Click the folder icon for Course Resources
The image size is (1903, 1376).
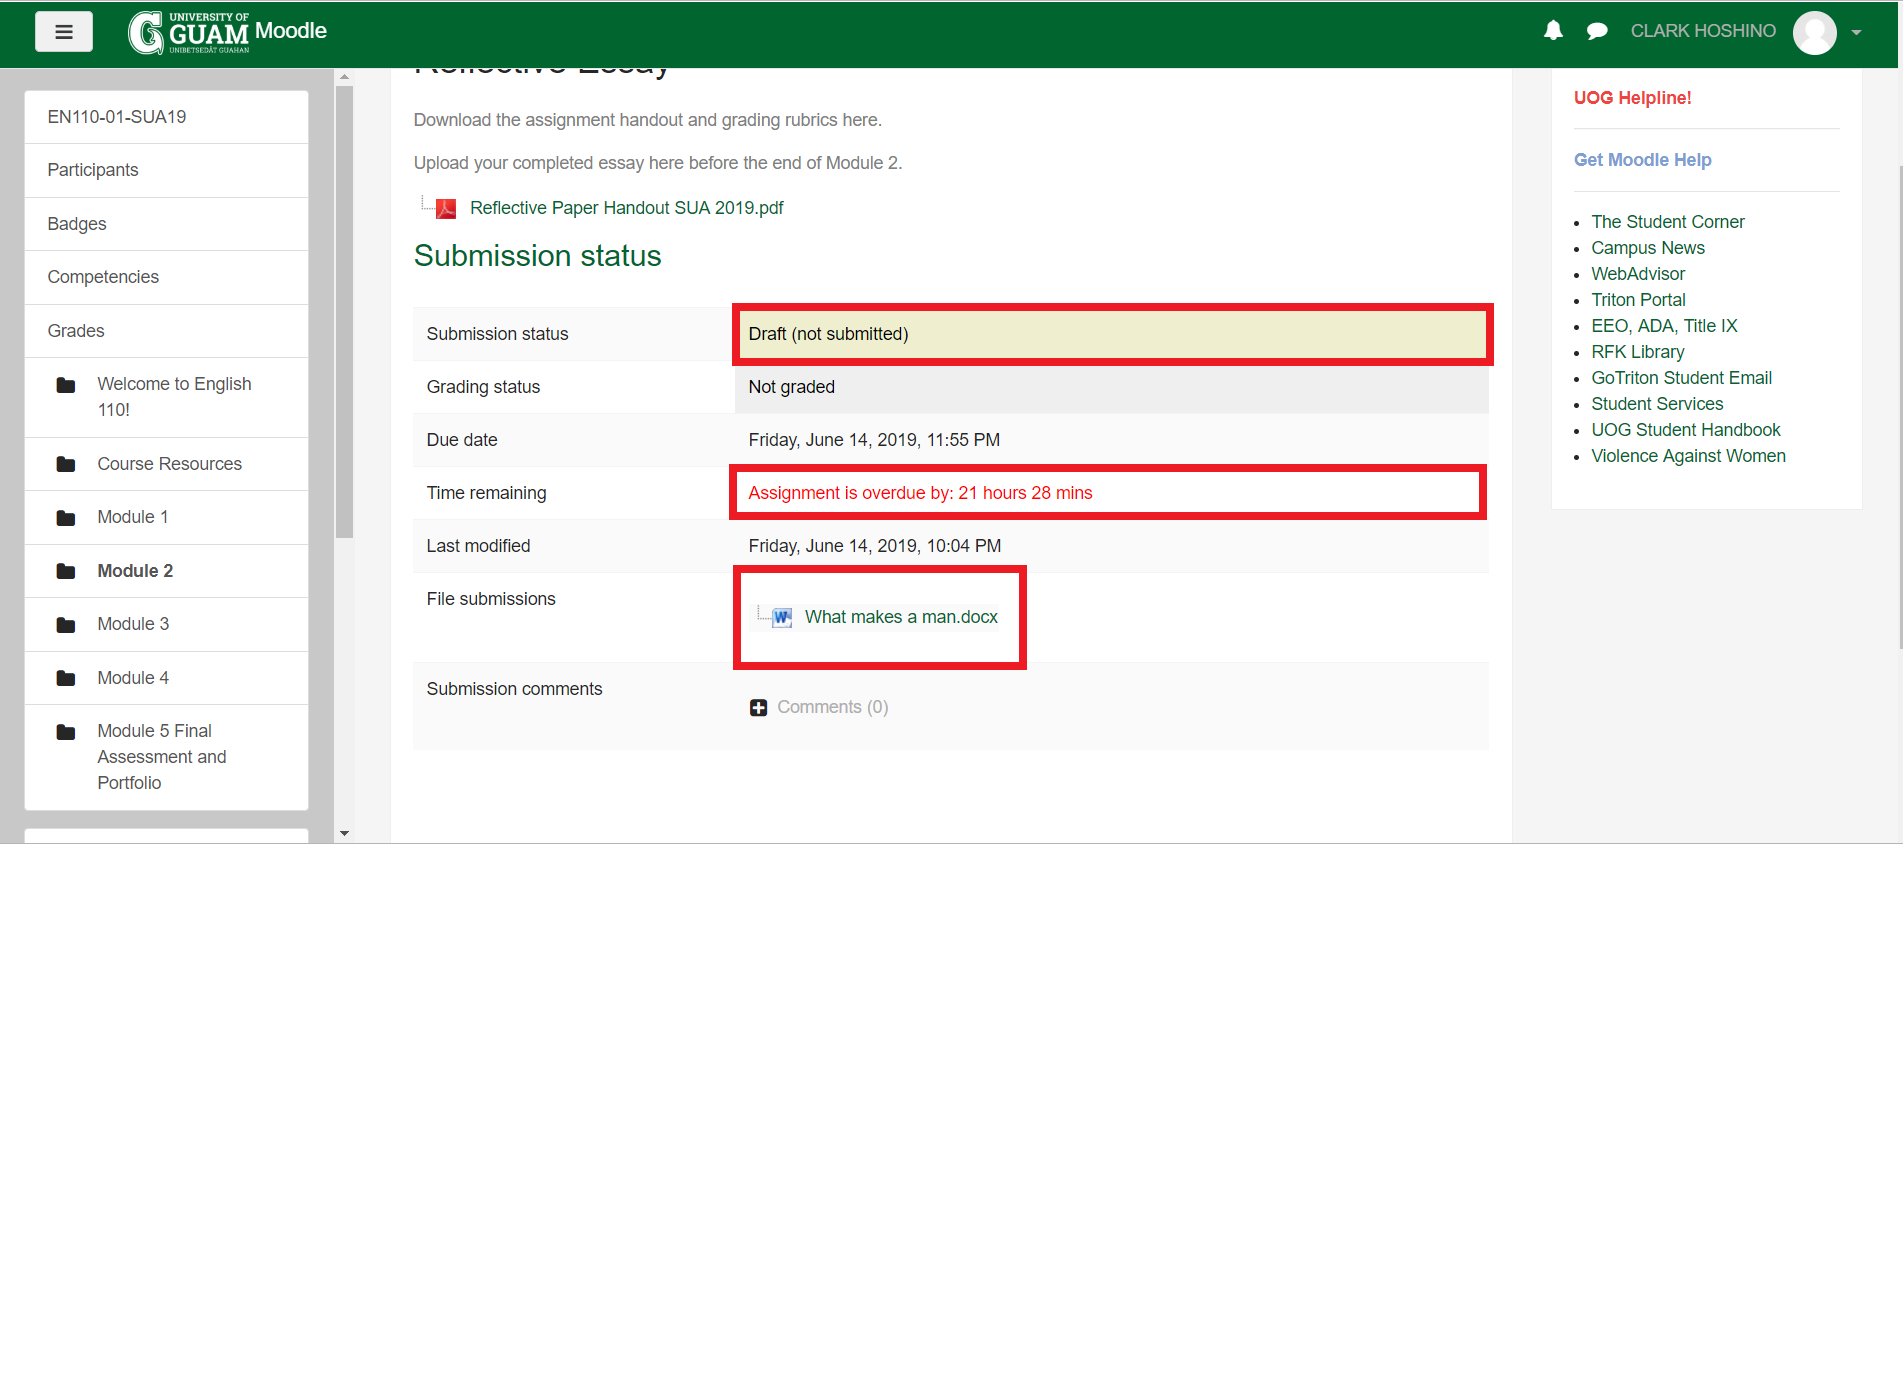[x=66, y=464]
